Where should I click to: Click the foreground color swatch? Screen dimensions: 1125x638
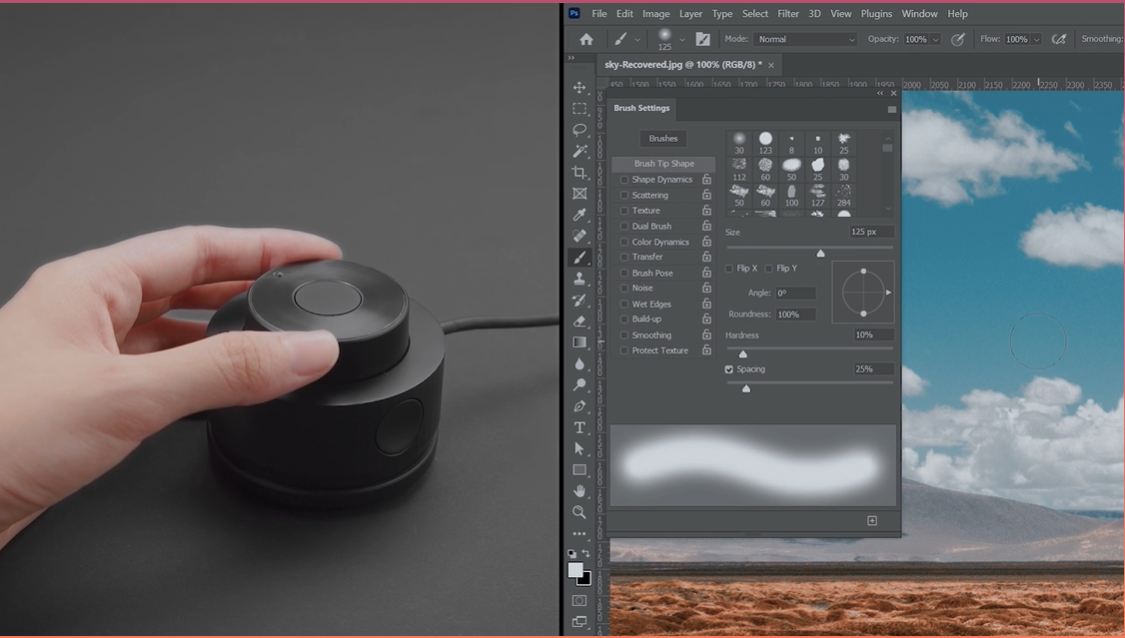tap(575, 569)
